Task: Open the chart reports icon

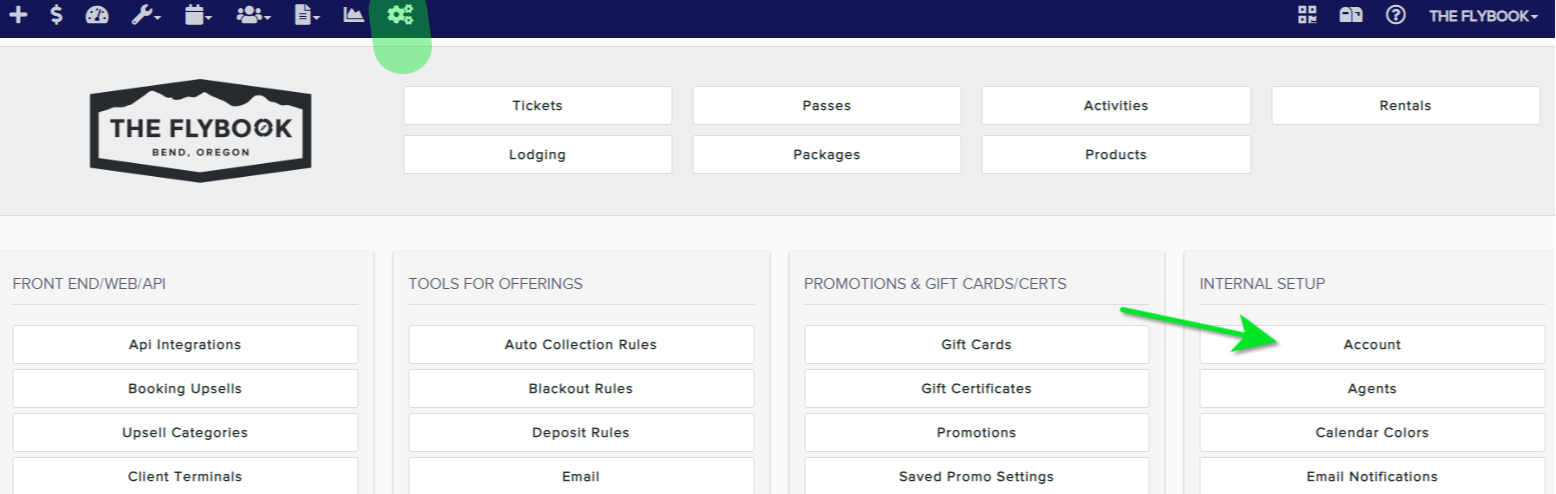Action: (354, 15)
